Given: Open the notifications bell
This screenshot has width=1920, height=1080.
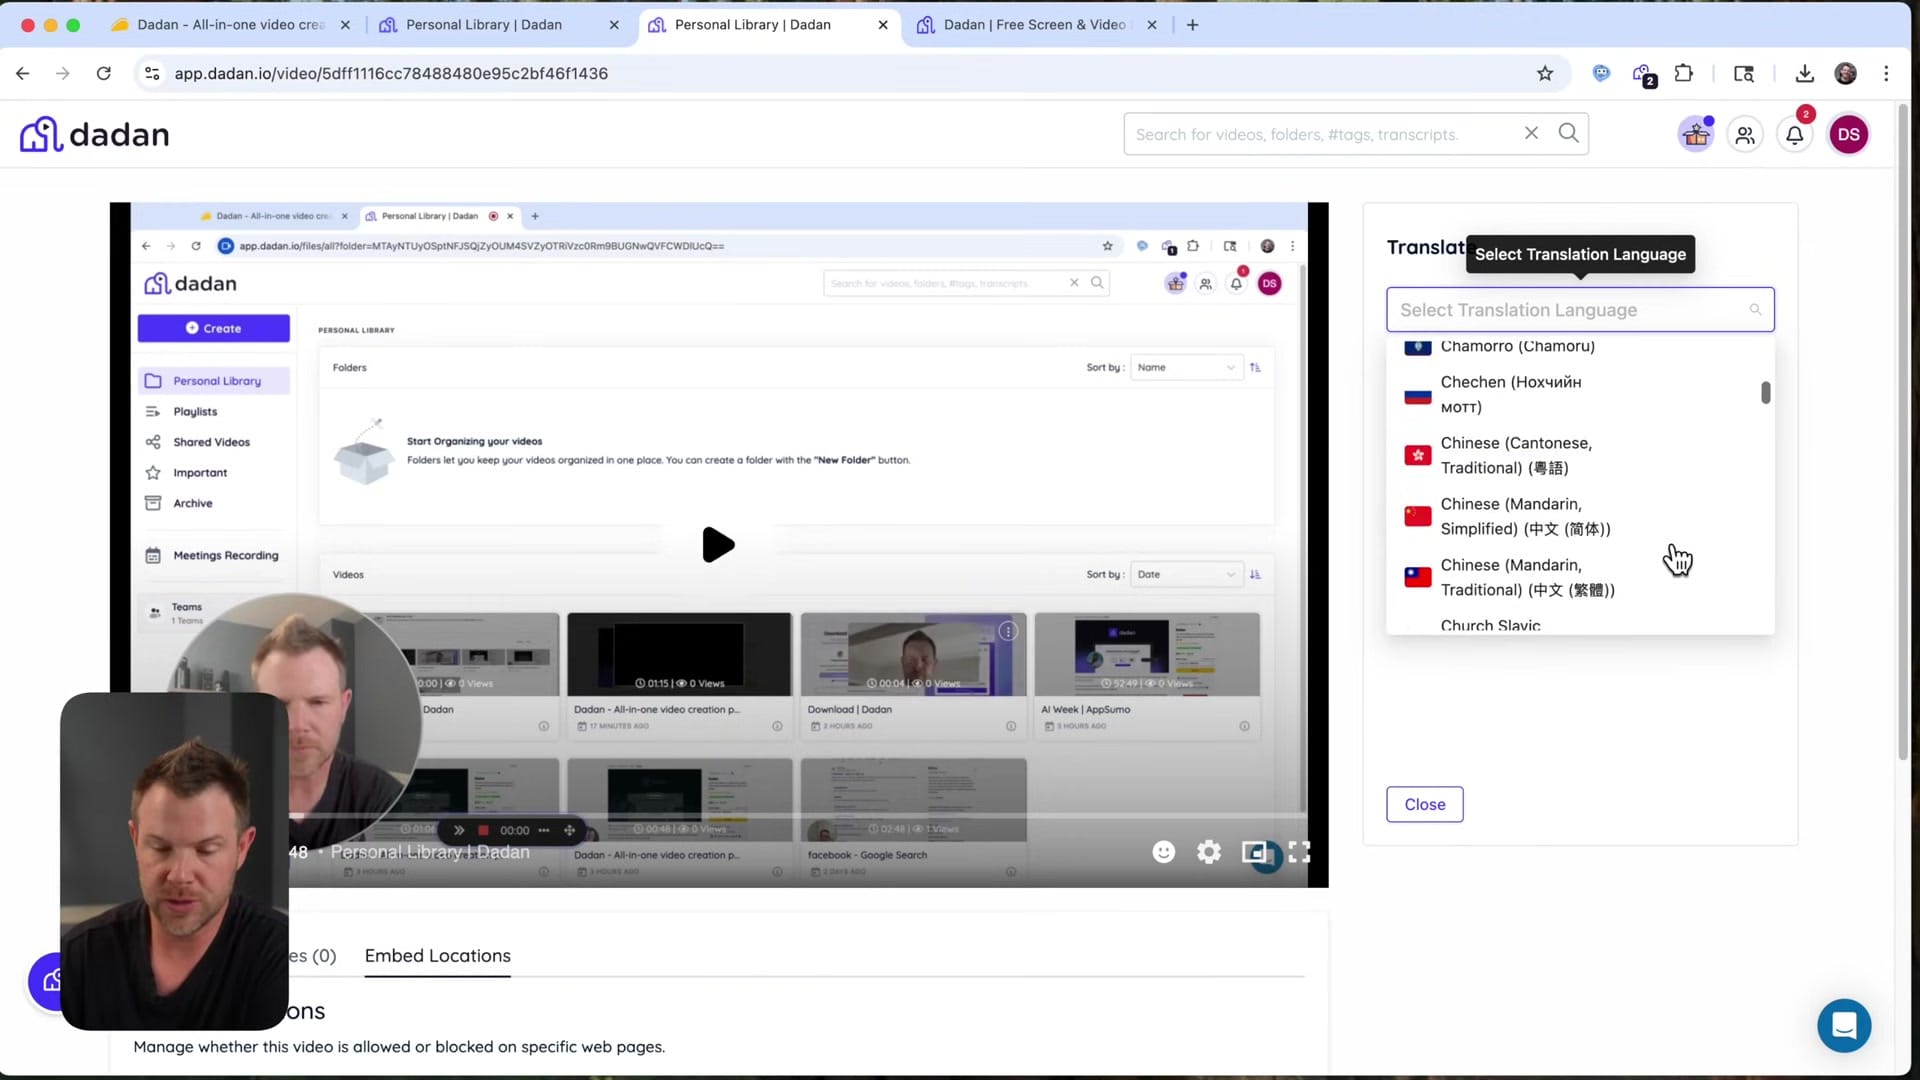Looking at the screenshot, I should 1795,135.
